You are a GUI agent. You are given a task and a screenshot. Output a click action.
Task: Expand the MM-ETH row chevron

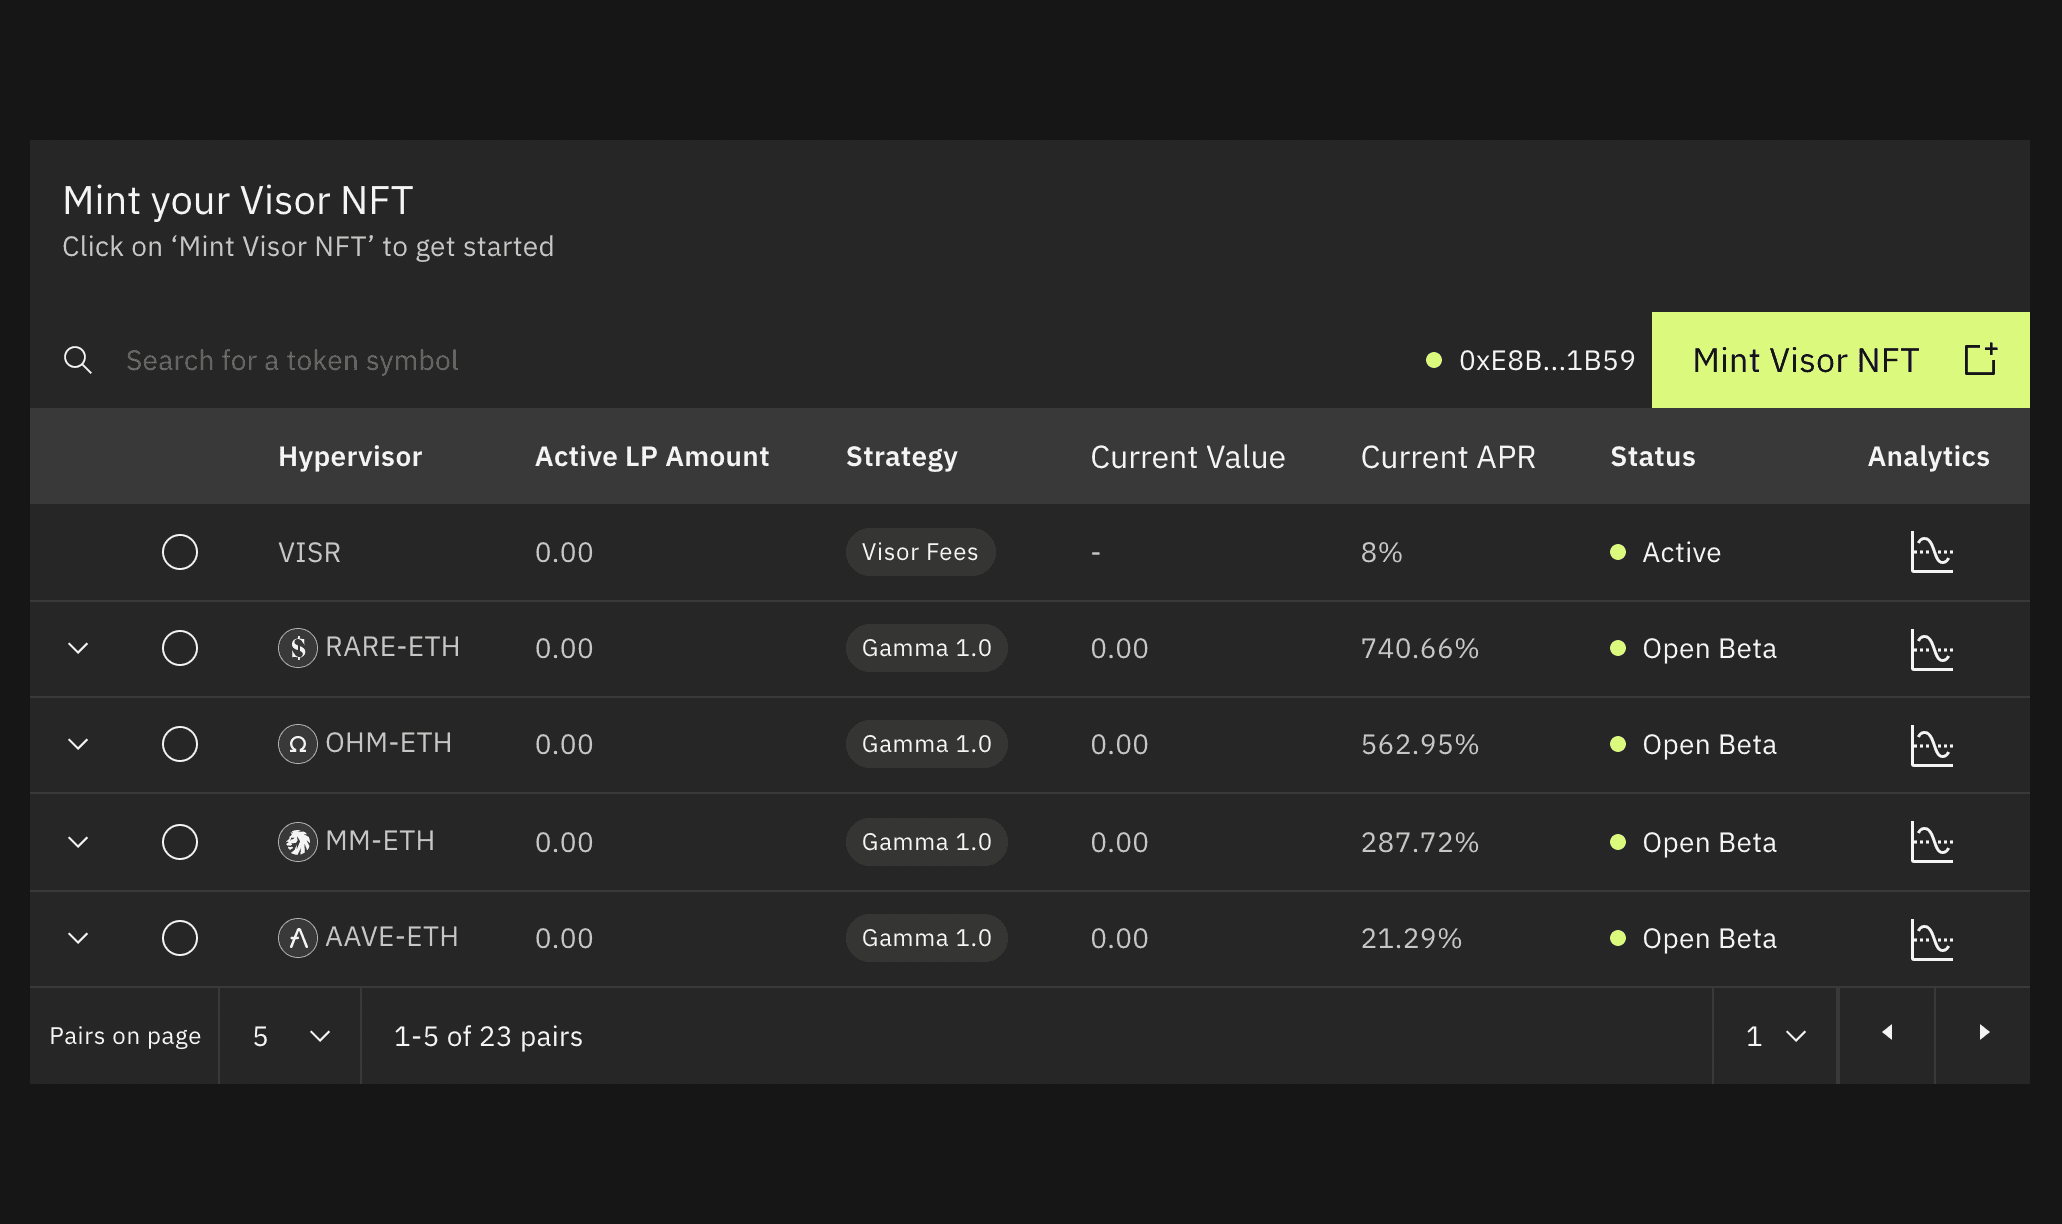click(x=78, y=842)
